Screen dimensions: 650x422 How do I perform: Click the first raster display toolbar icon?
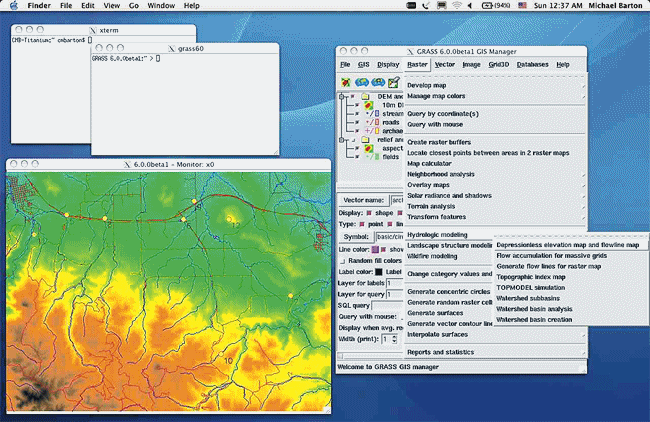click(x=345, y=82)
